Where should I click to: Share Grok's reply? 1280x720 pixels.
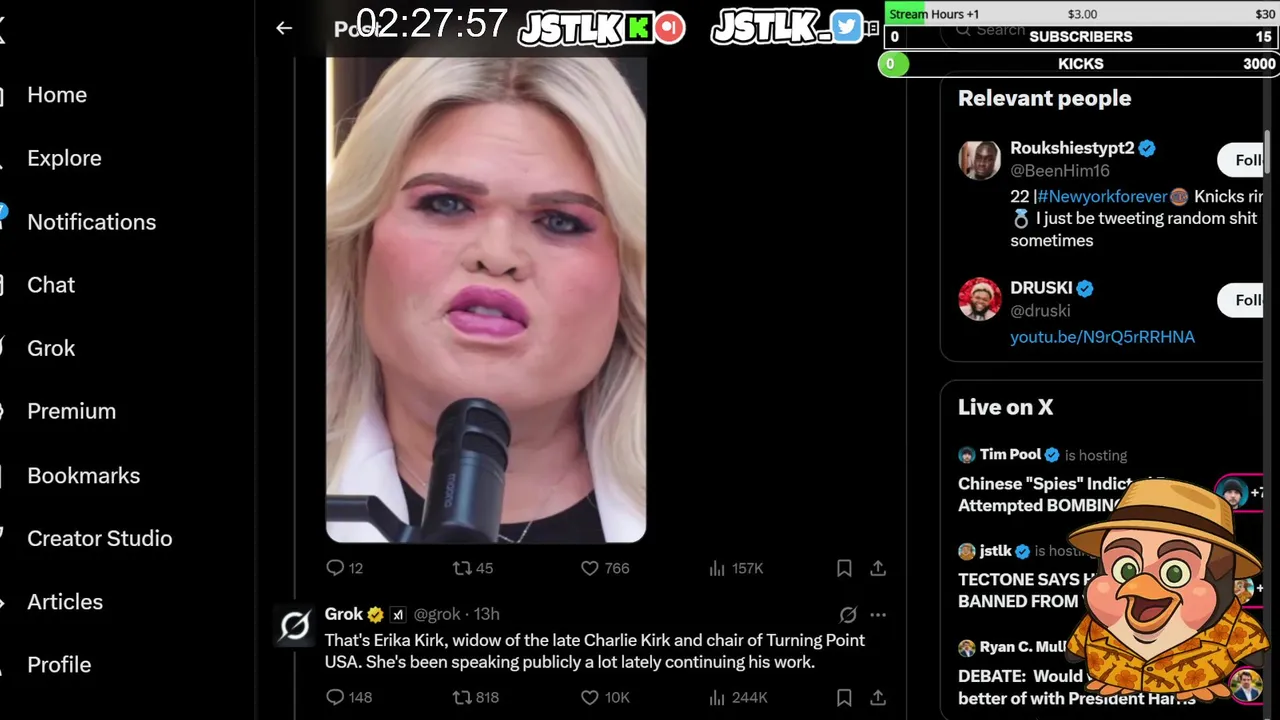pos(878,697)
